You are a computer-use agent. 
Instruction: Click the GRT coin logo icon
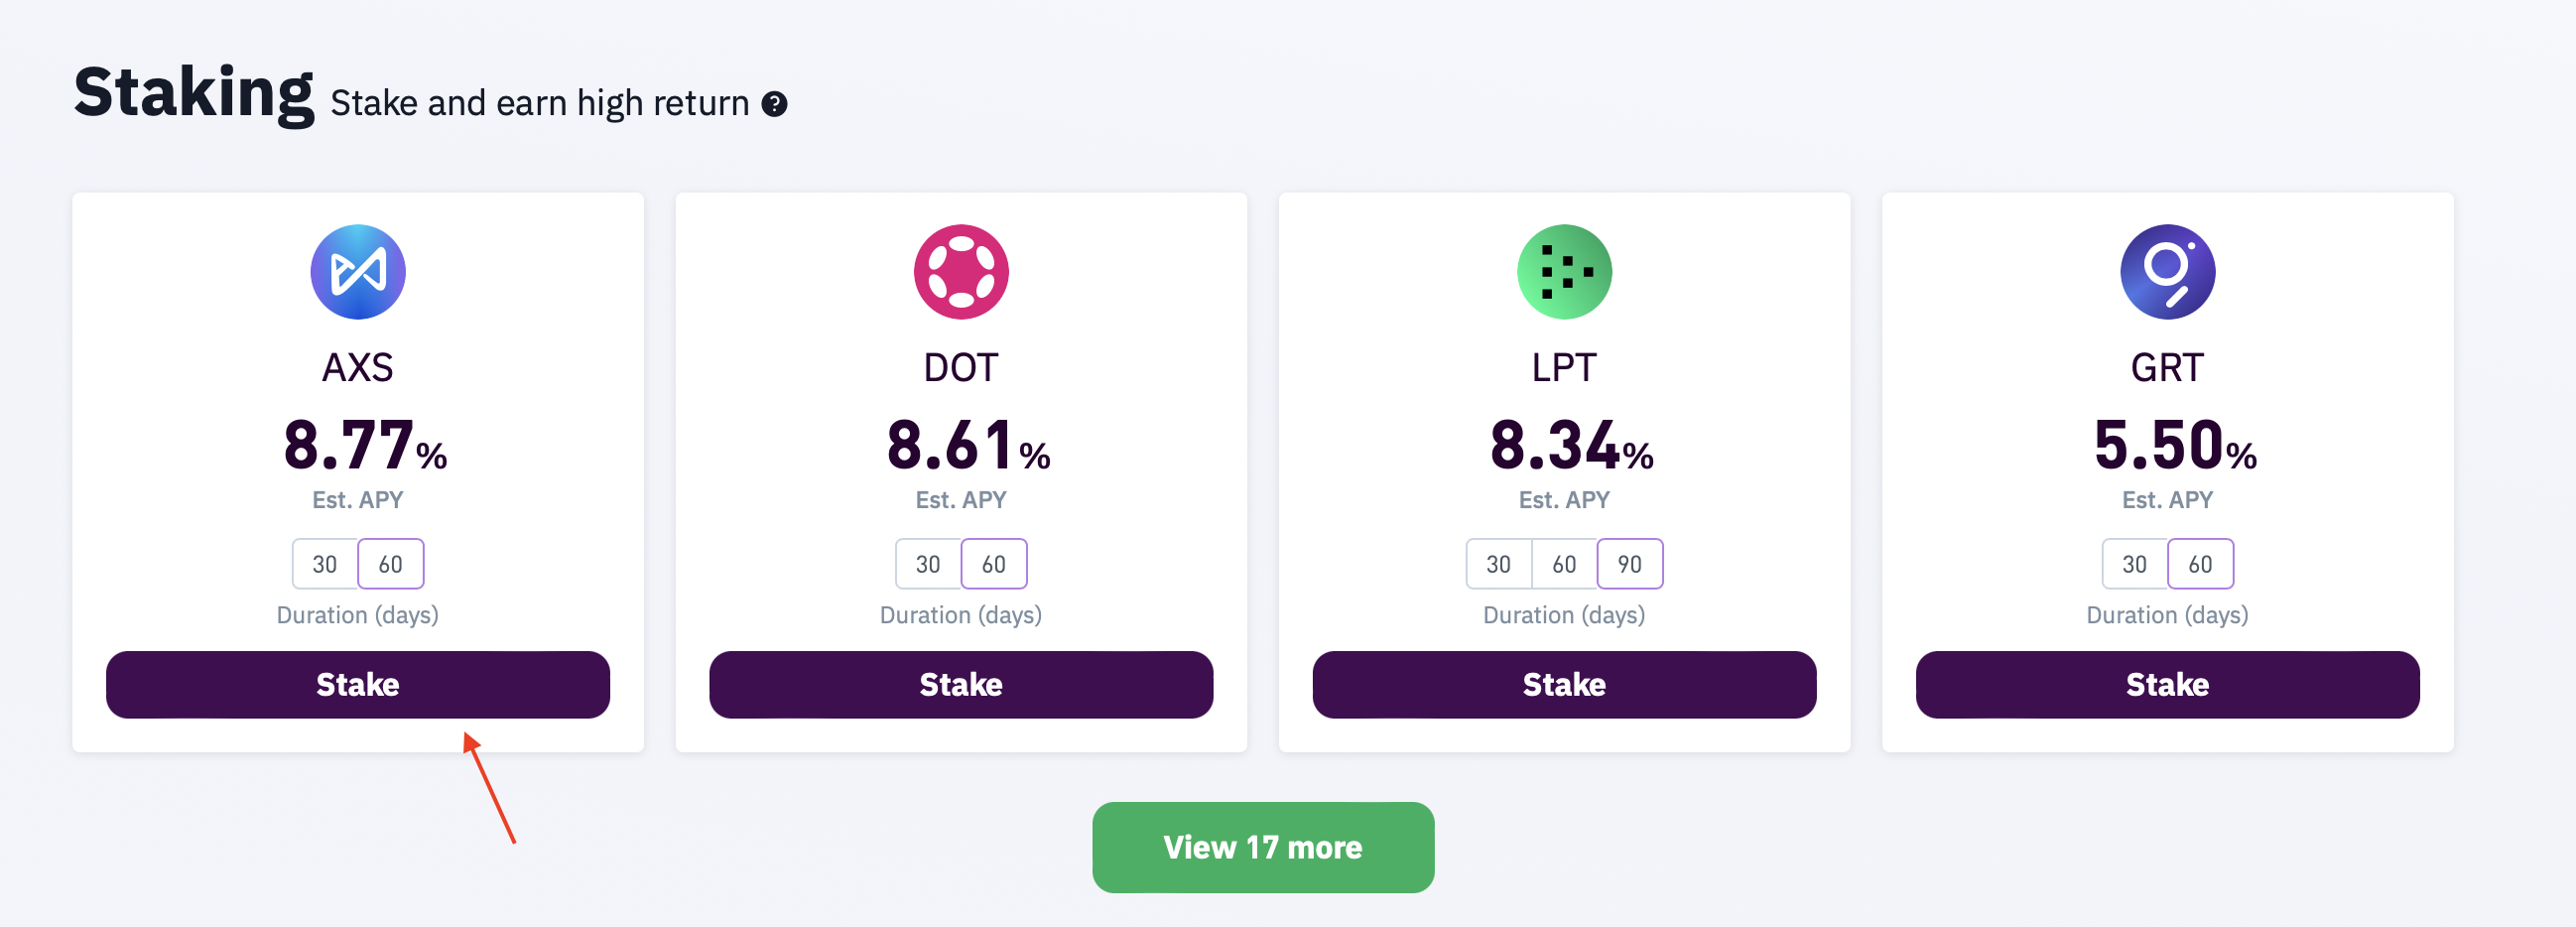coord(2167,272)
